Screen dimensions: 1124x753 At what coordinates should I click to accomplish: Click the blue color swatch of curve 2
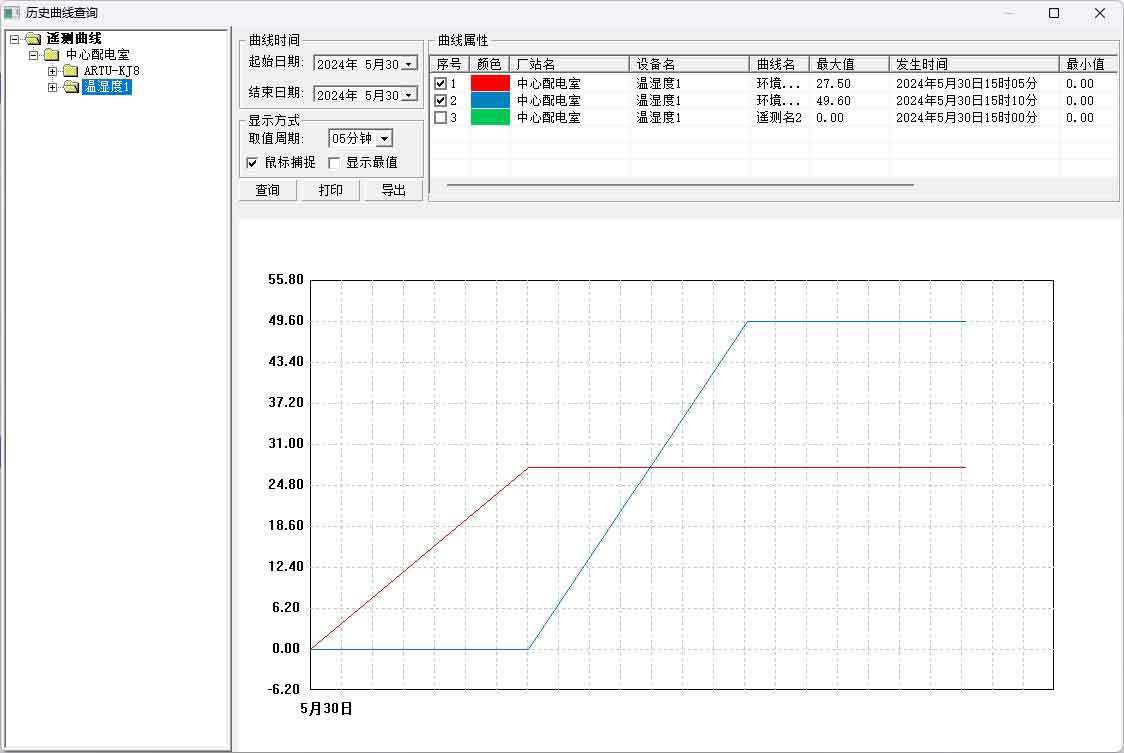pos(490,100)
